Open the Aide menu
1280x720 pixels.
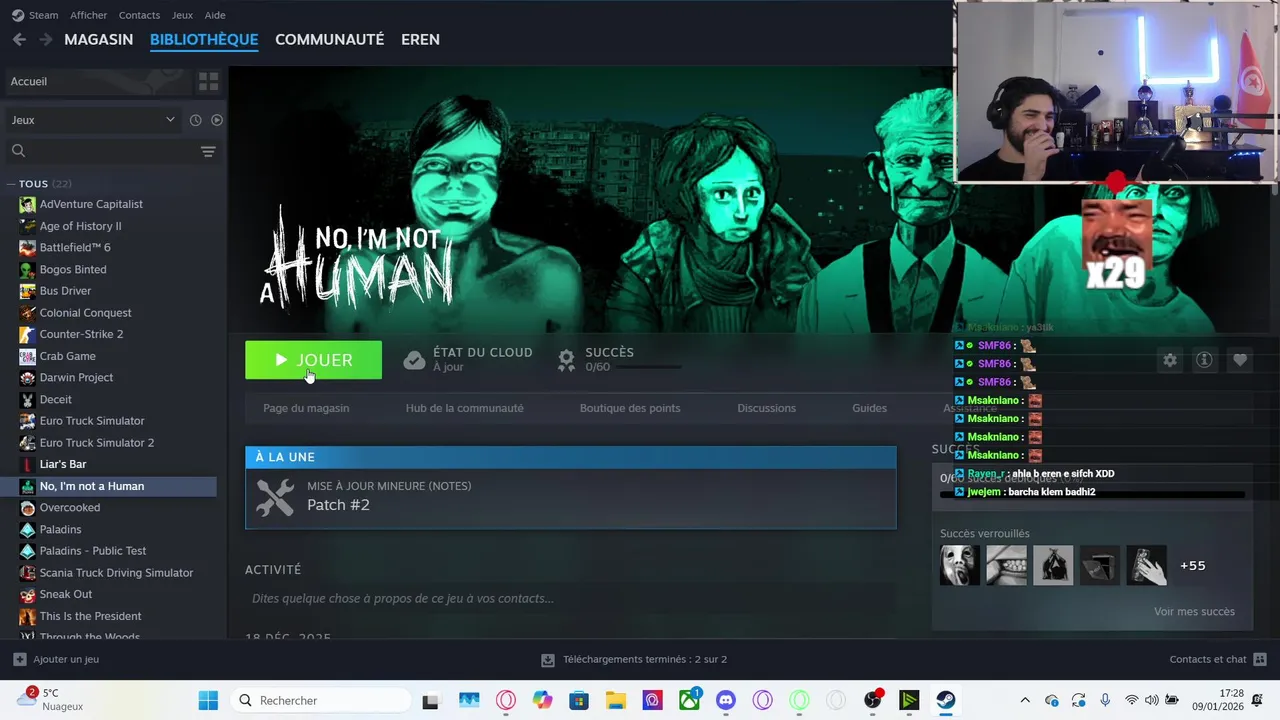pos(215,15)
